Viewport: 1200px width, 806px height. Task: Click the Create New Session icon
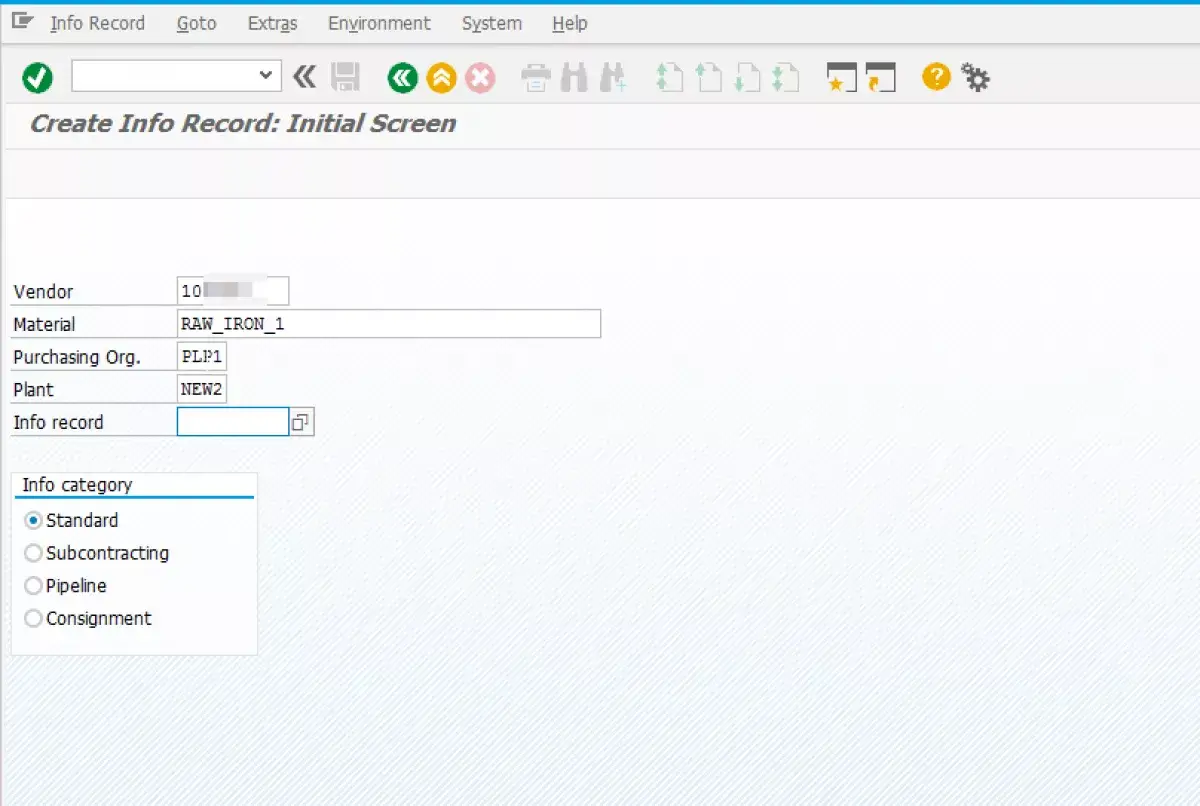tap(842, 77)
